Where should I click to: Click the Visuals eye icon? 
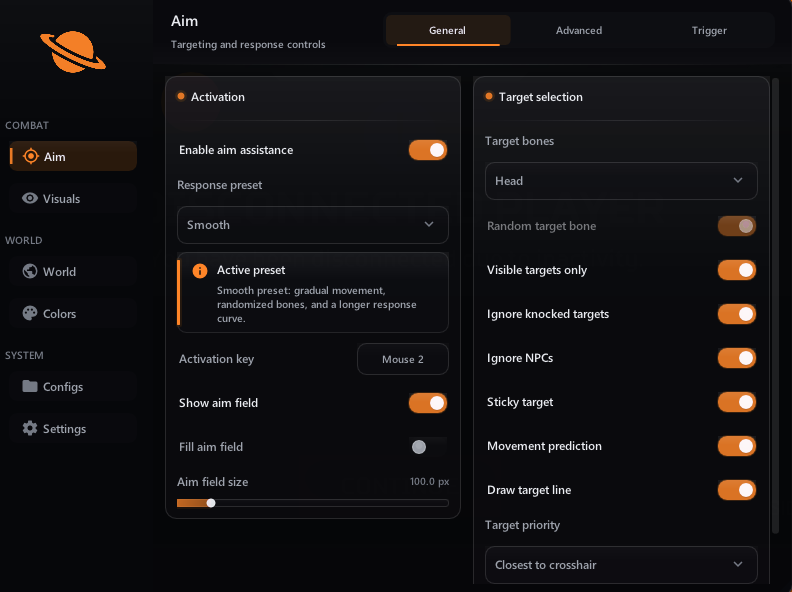(x=30, y=198)
